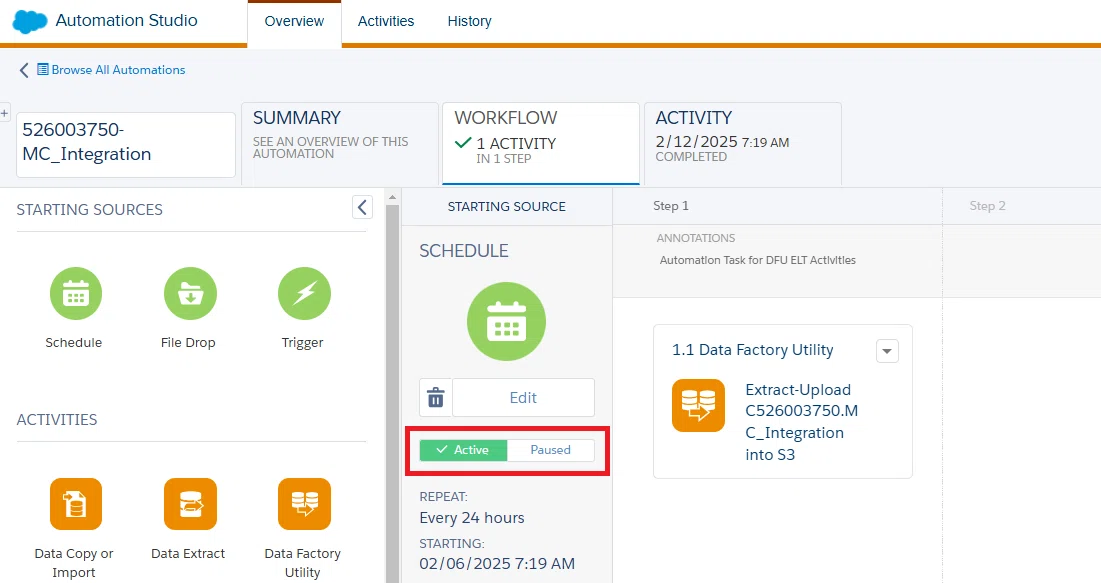Click the '1.1 Data Factory Utility' title
The width and height of the screenshot is (1101, 583).
tap(753, 350)
